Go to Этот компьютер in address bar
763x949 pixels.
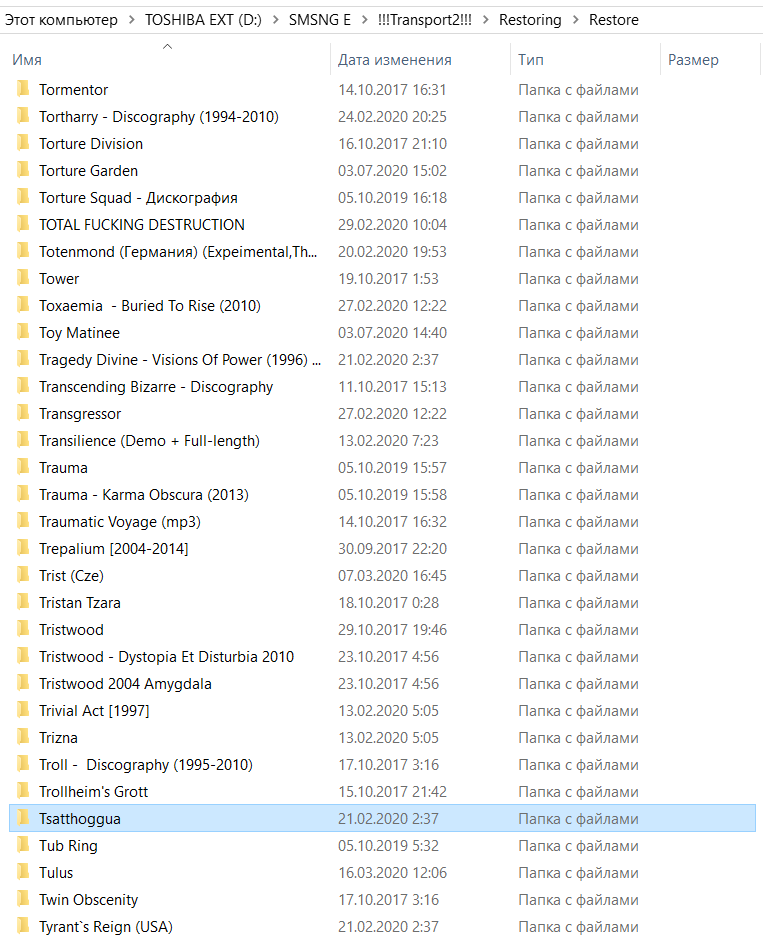click(x=61, y=20)
